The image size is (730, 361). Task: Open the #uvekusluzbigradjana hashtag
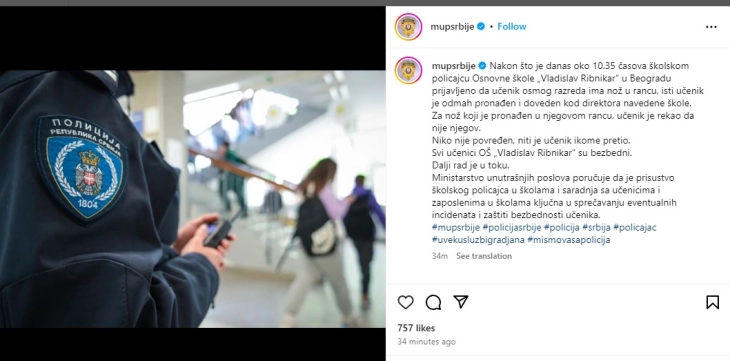(478, 240)
